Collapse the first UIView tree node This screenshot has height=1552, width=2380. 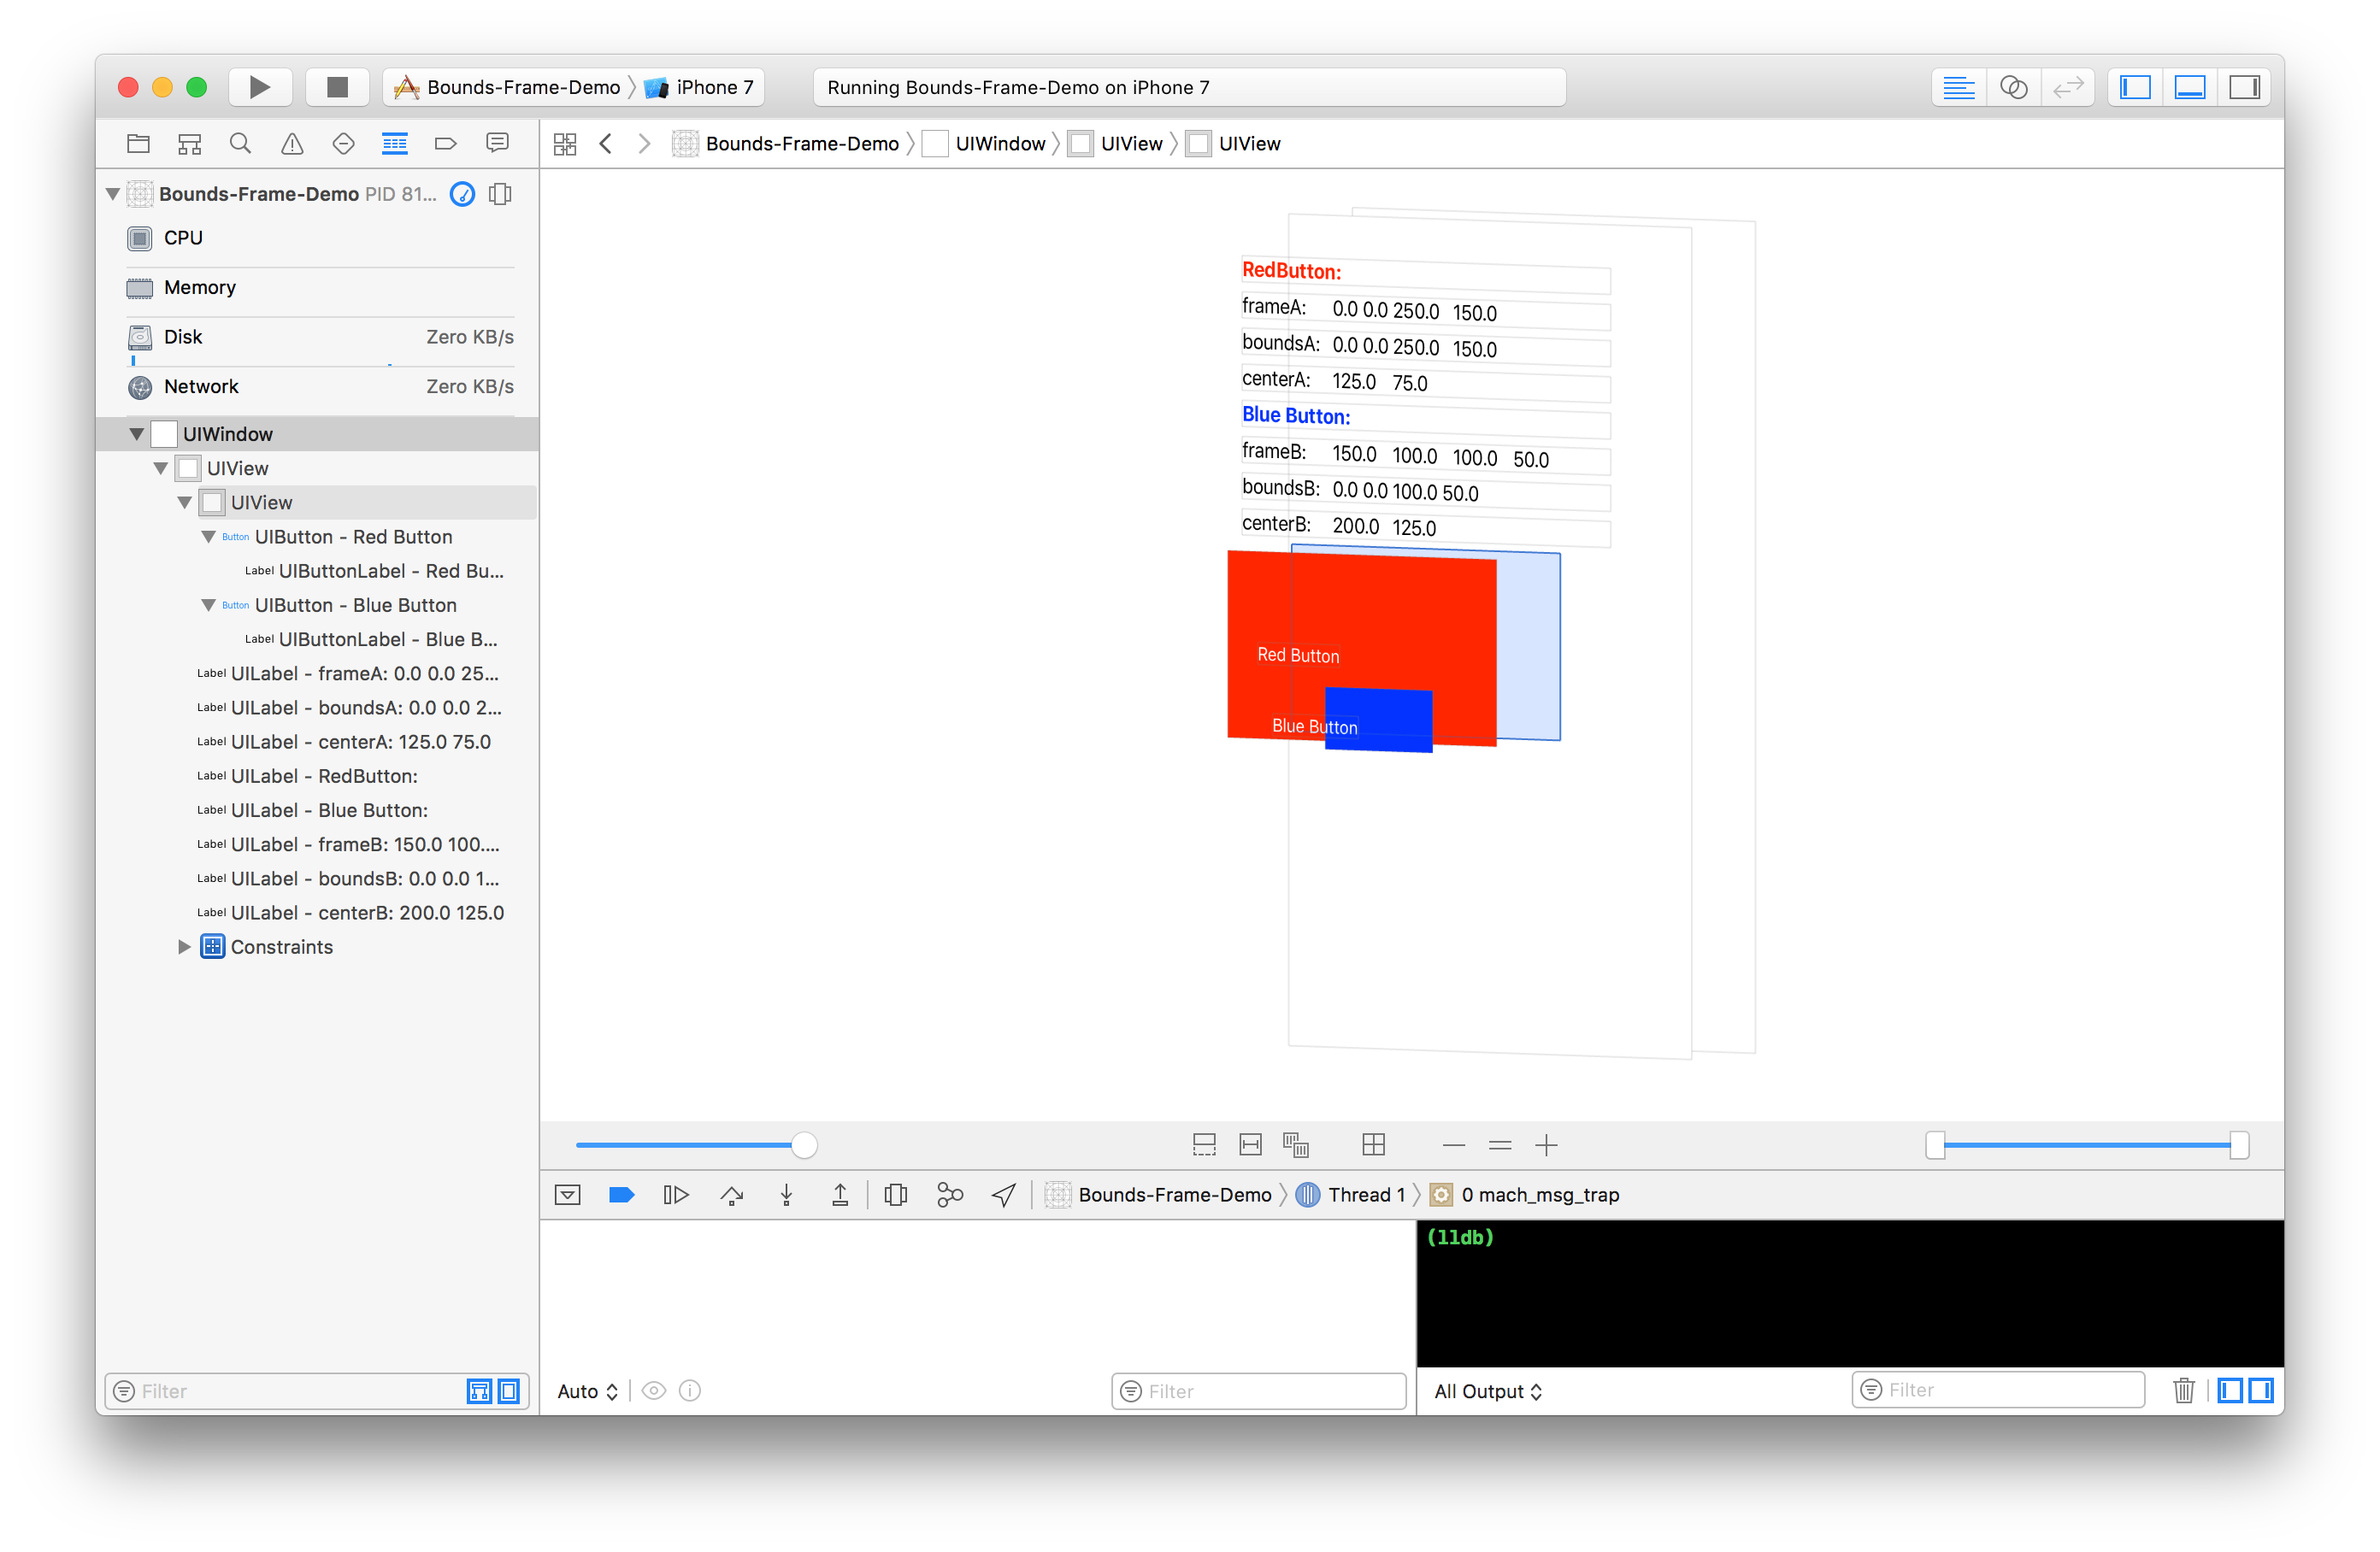point(161,468)
